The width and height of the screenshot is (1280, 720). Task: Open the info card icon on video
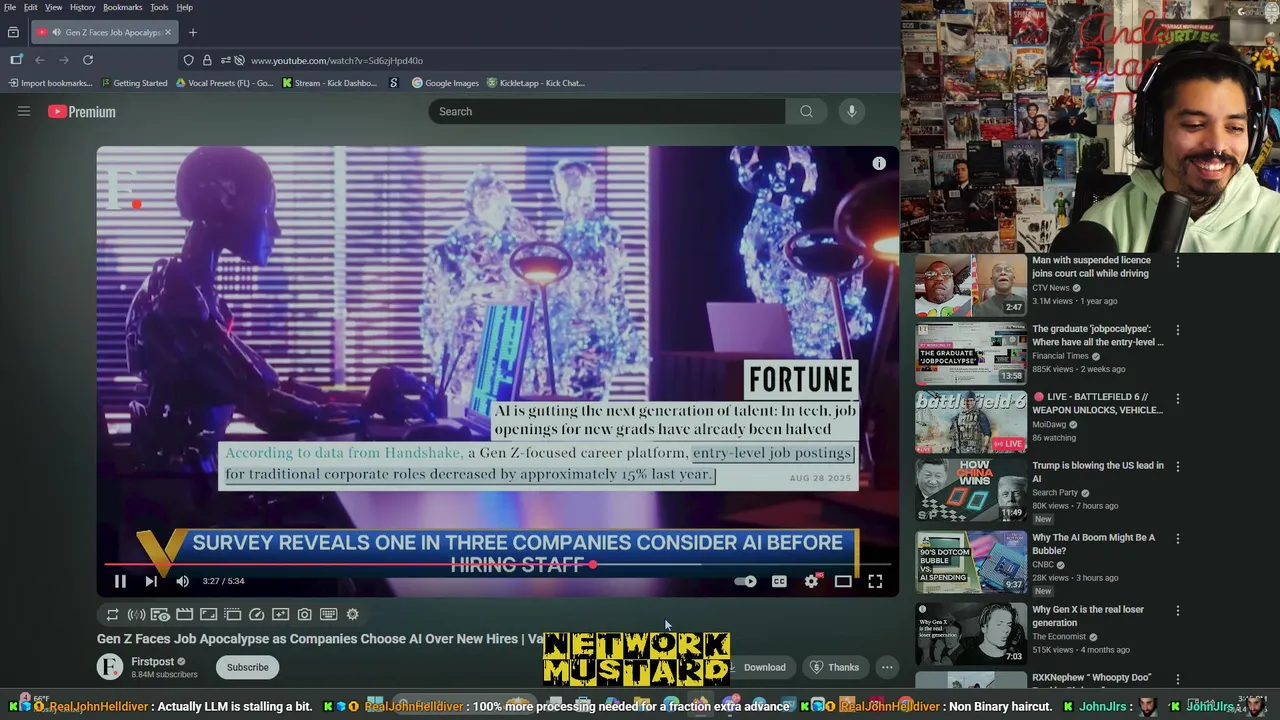click(x=879, y=164)
